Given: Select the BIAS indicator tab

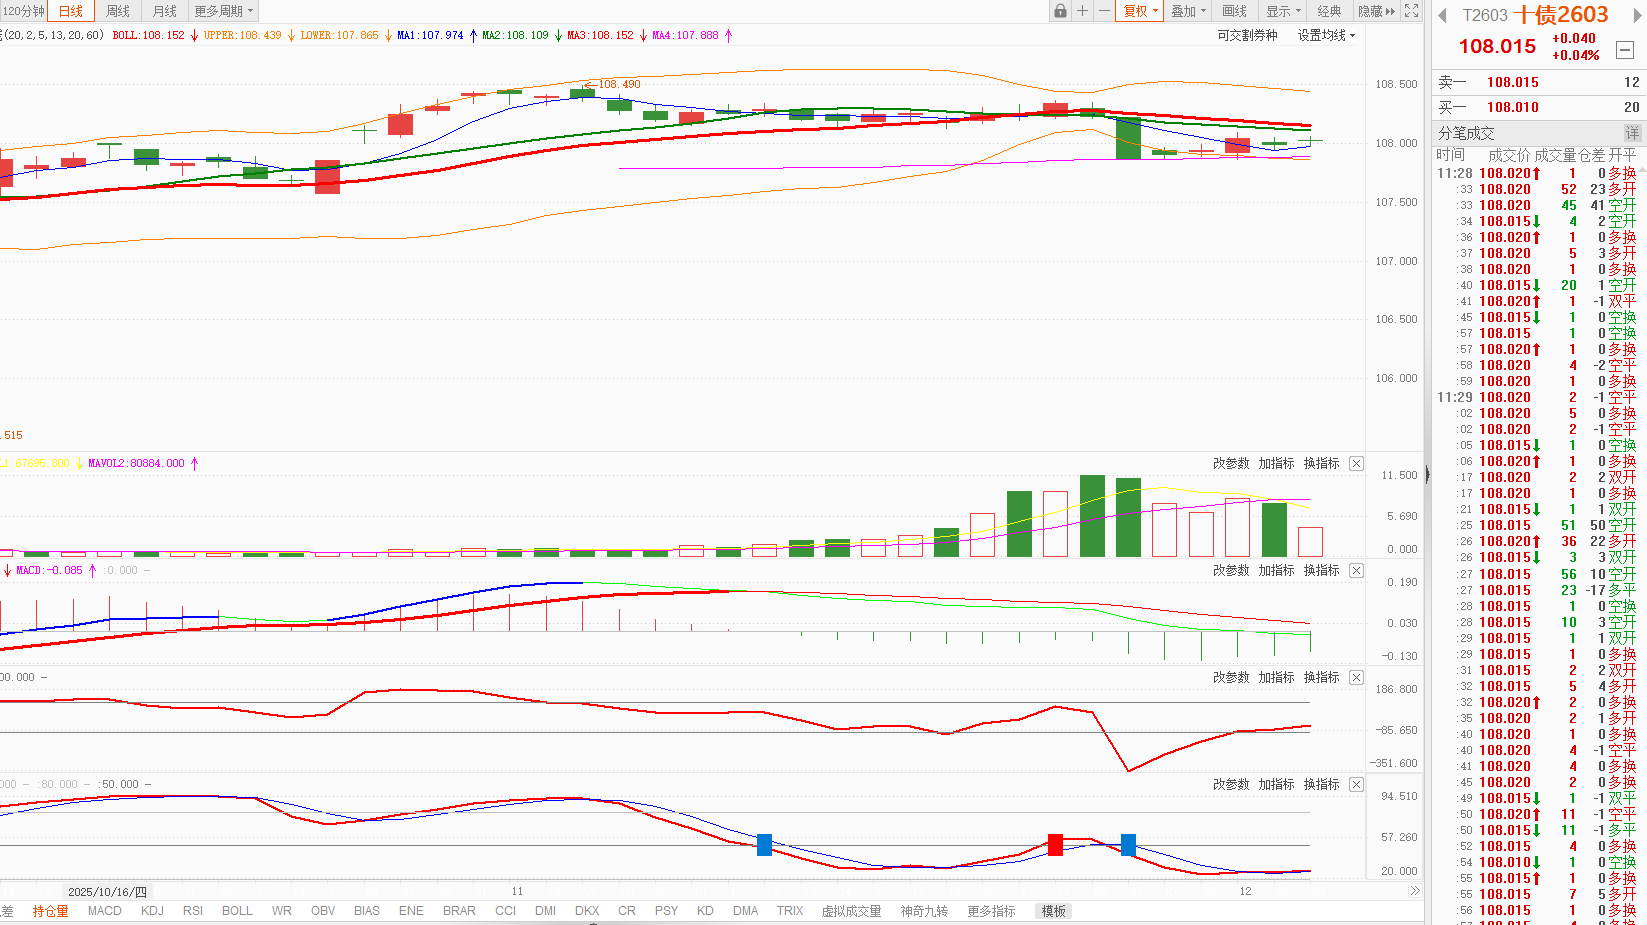Looking at the screenshot, I should [x=367, y=911].
